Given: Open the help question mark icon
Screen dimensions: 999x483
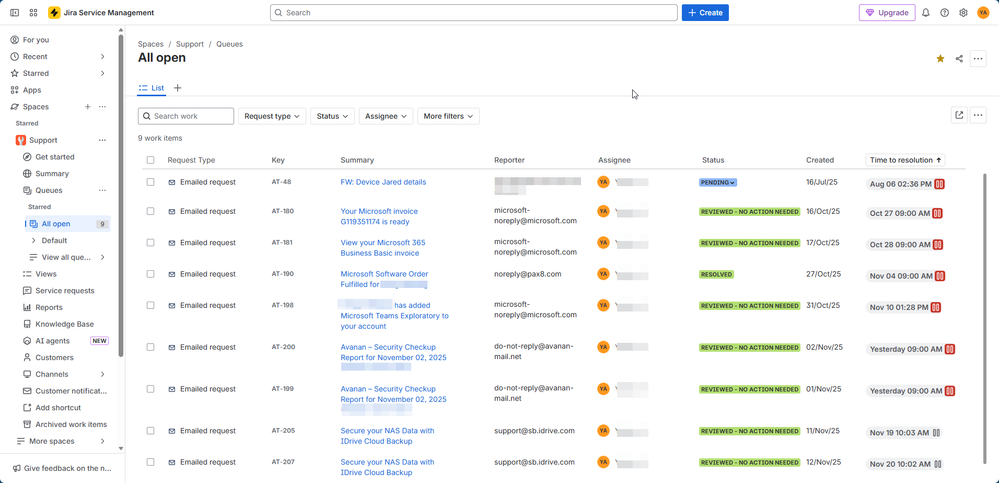Looking at the screenshot, I should 945,13.
